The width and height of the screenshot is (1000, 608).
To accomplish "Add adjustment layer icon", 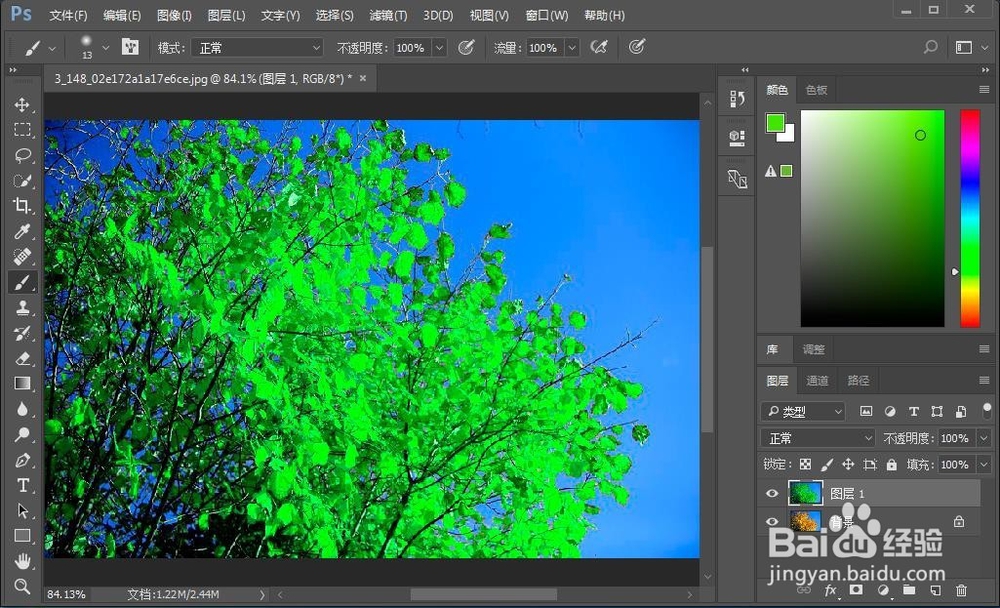I will (883, 590).
